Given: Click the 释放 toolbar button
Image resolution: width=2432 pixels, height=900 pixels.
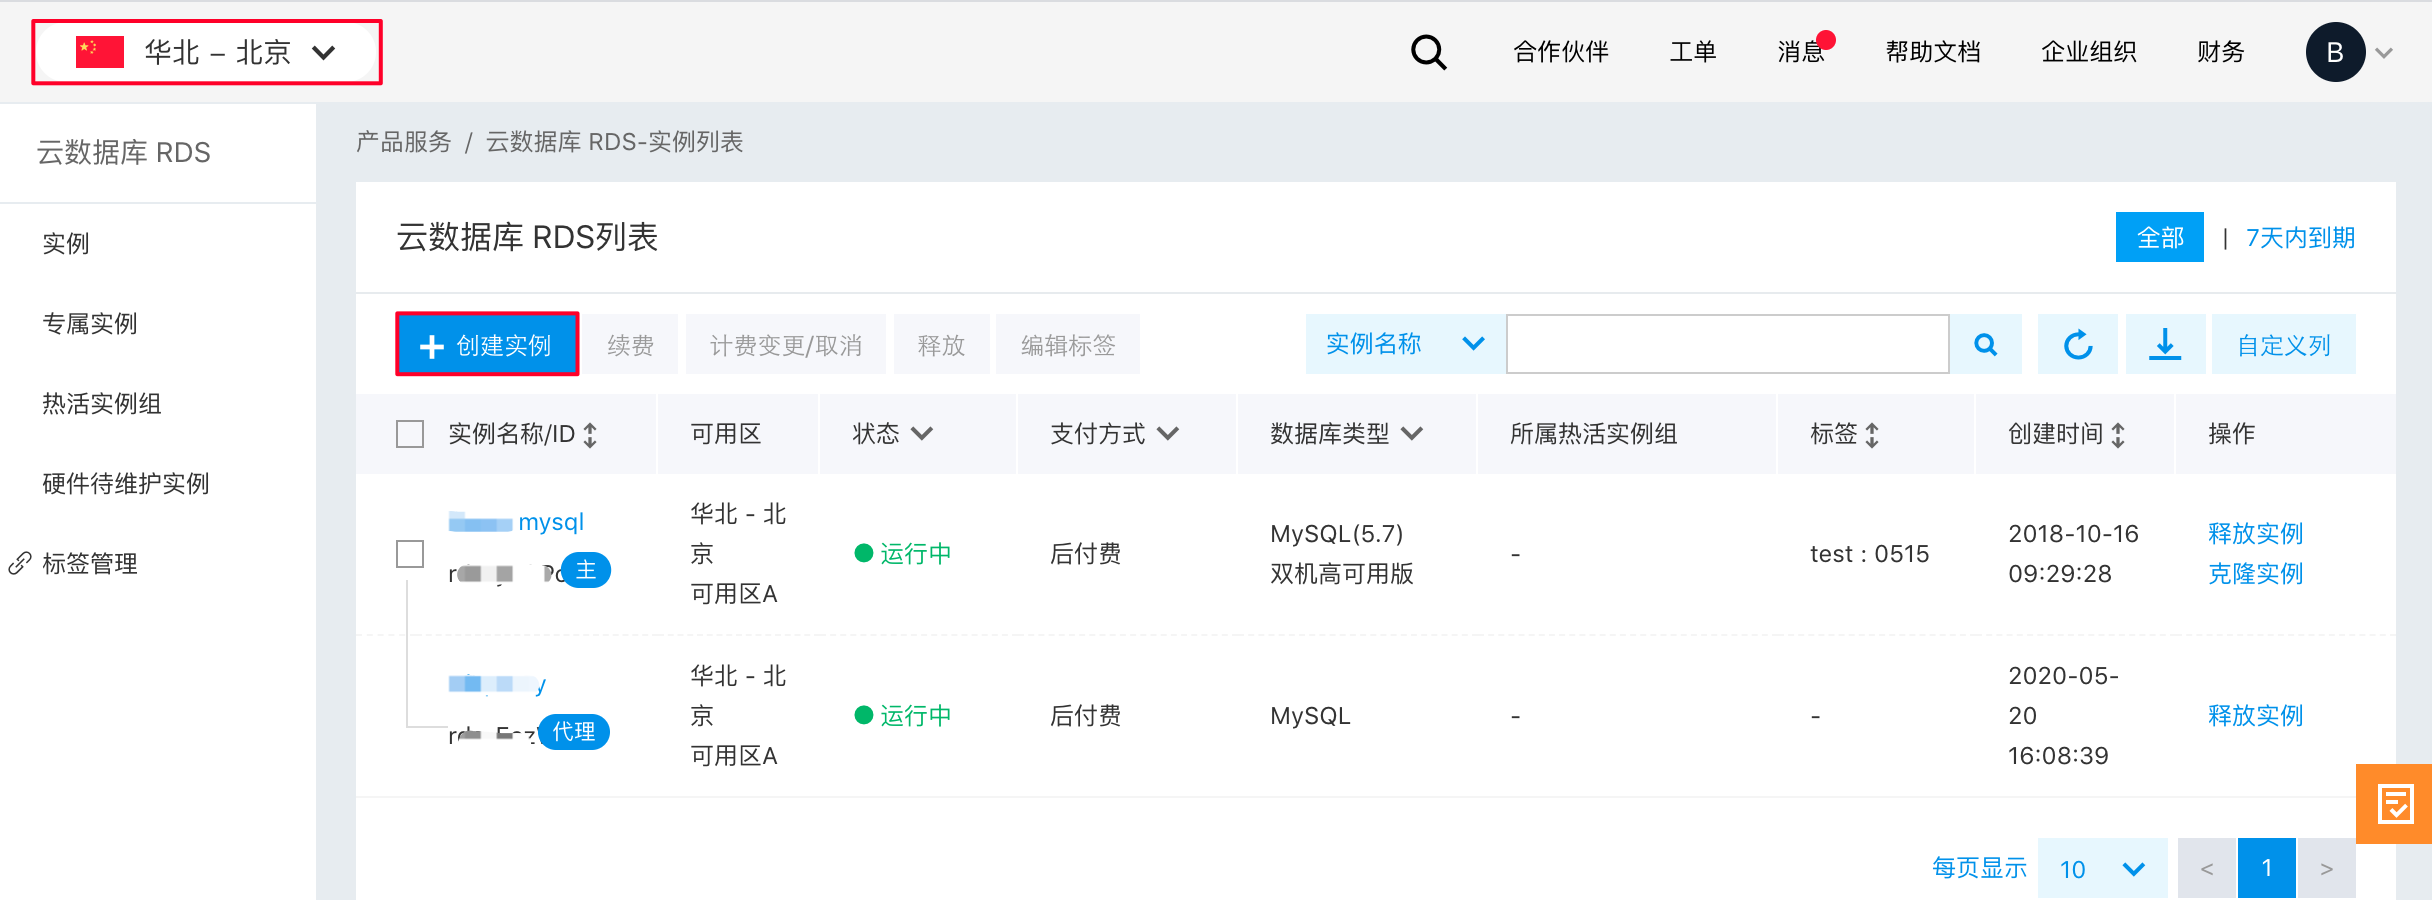Looking at the screenshot, I should (x=942, y=345).
